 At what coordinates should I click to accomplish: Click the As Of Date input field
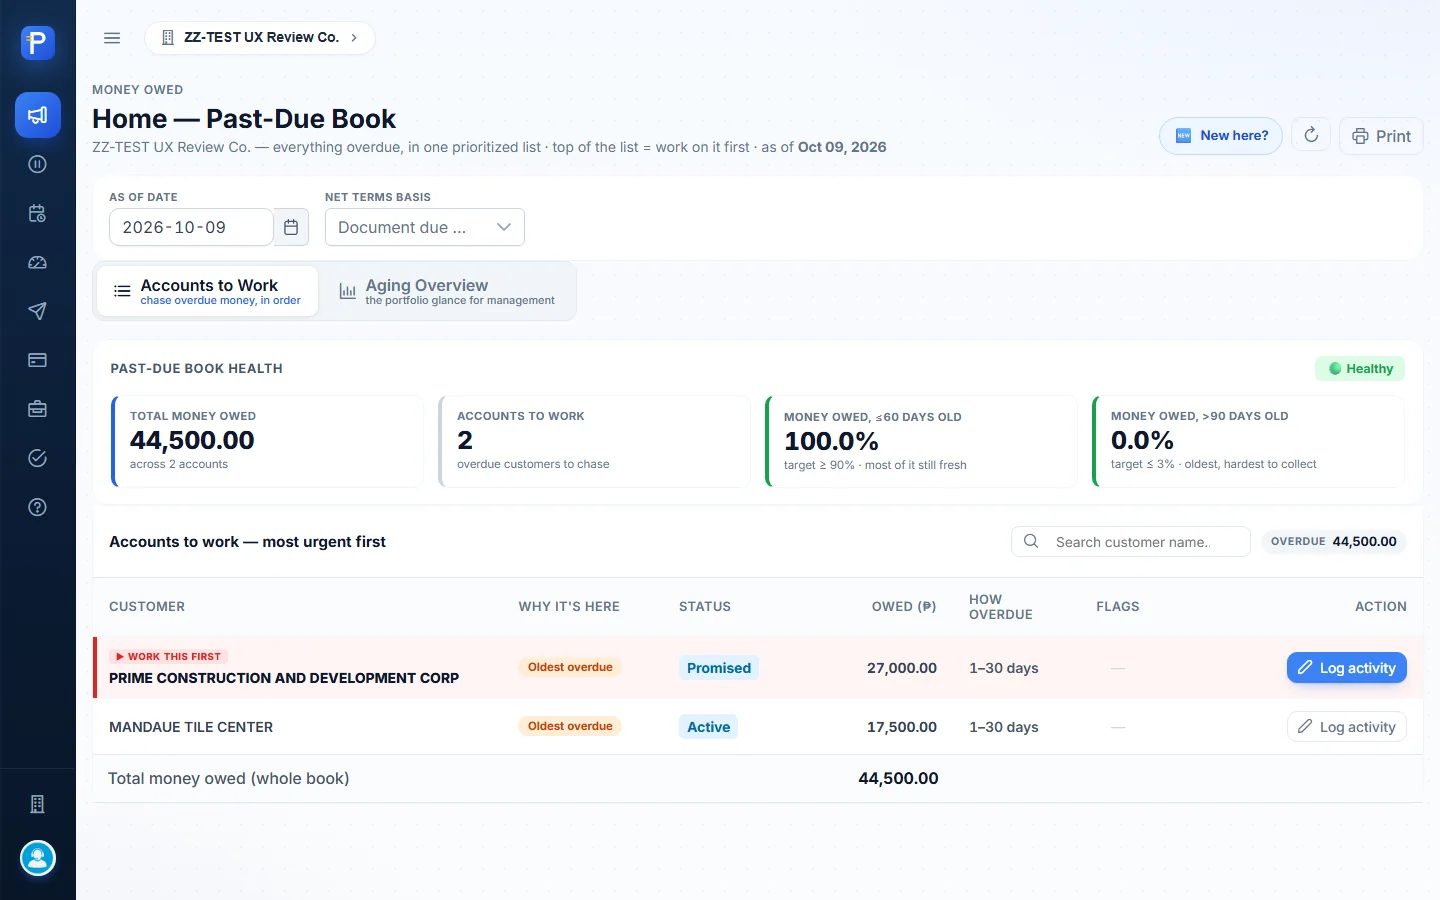coord(191,227)
